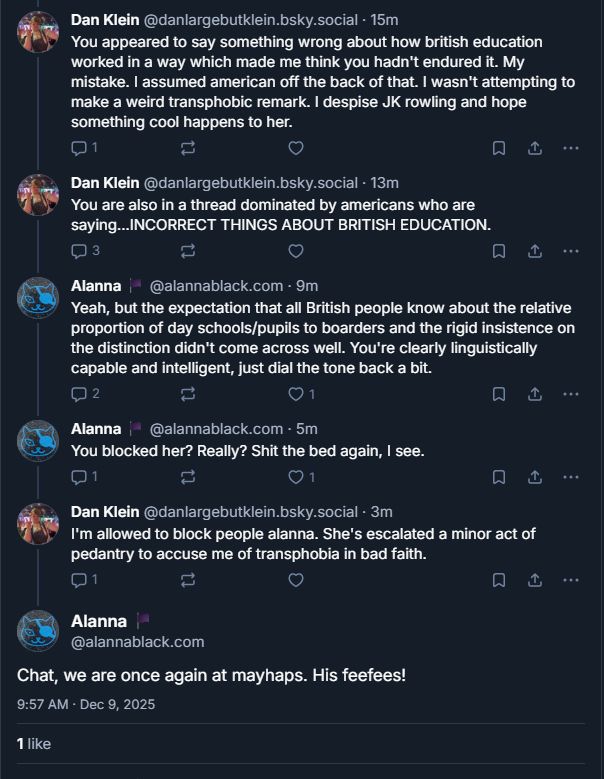
Task: Click Dan Klein's avatar on top post
Action: (x=38, y=32)
